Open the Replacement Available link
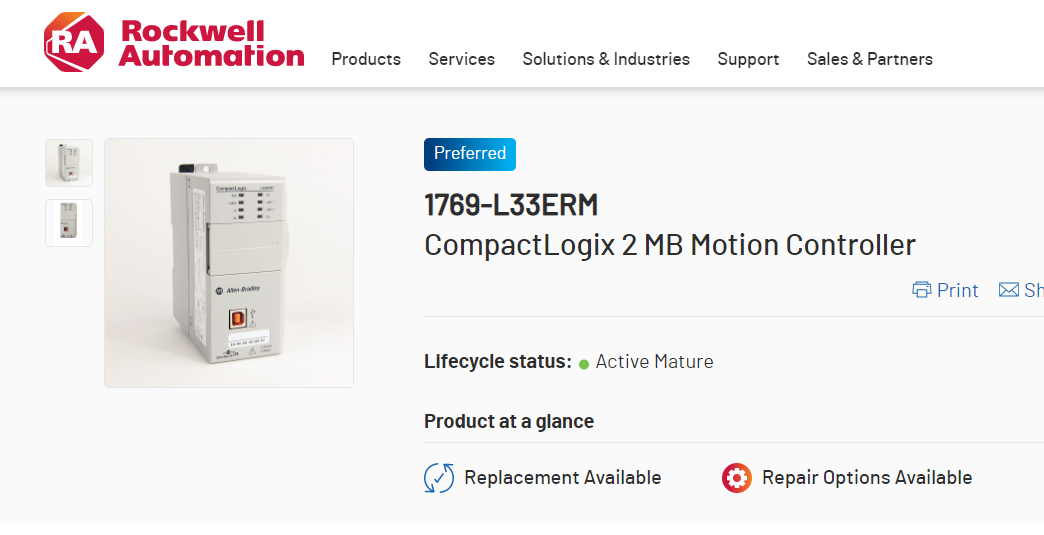Viewport: 1044px width, 535px height. pos(562,478)
